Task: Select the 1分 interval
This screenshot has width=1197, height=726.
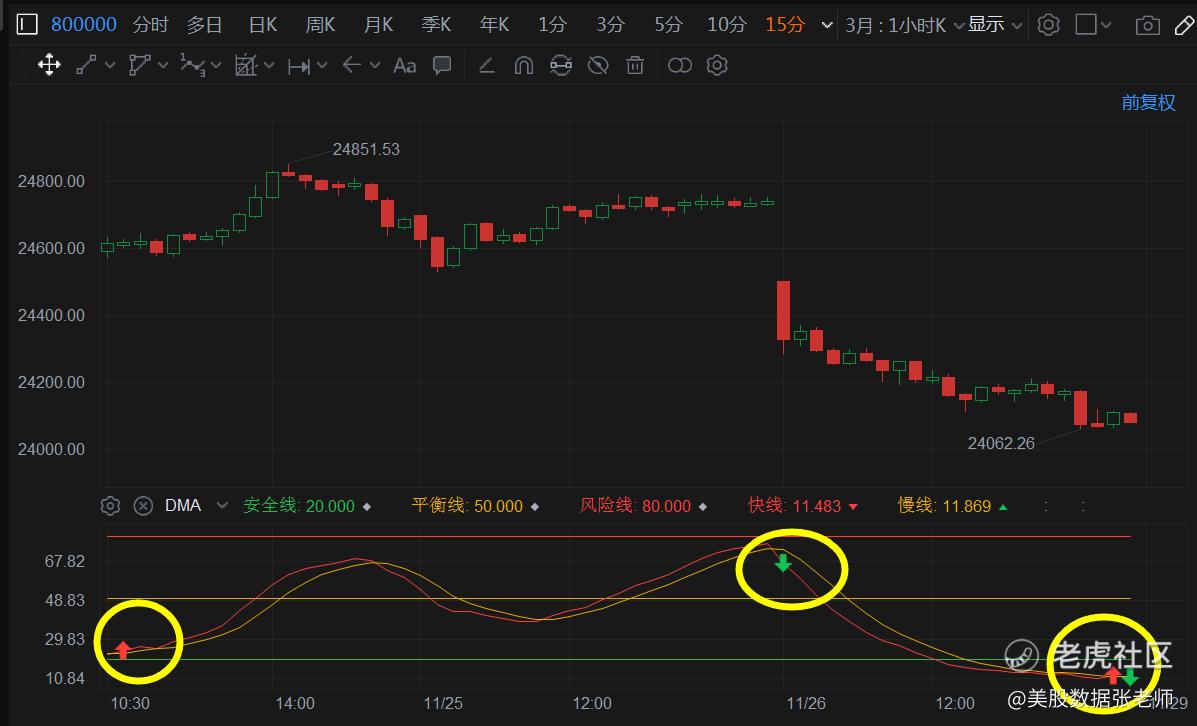Action: coord(552,25)
